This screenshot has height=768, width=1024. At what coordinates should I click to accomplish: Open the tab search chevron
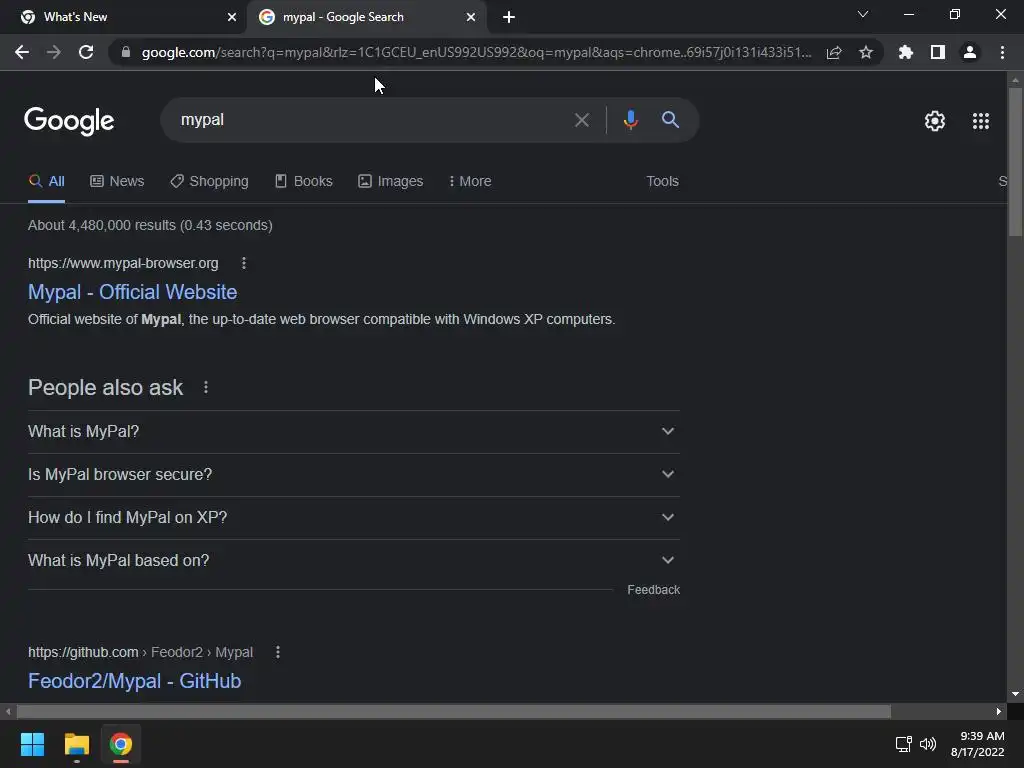[863, 14]
